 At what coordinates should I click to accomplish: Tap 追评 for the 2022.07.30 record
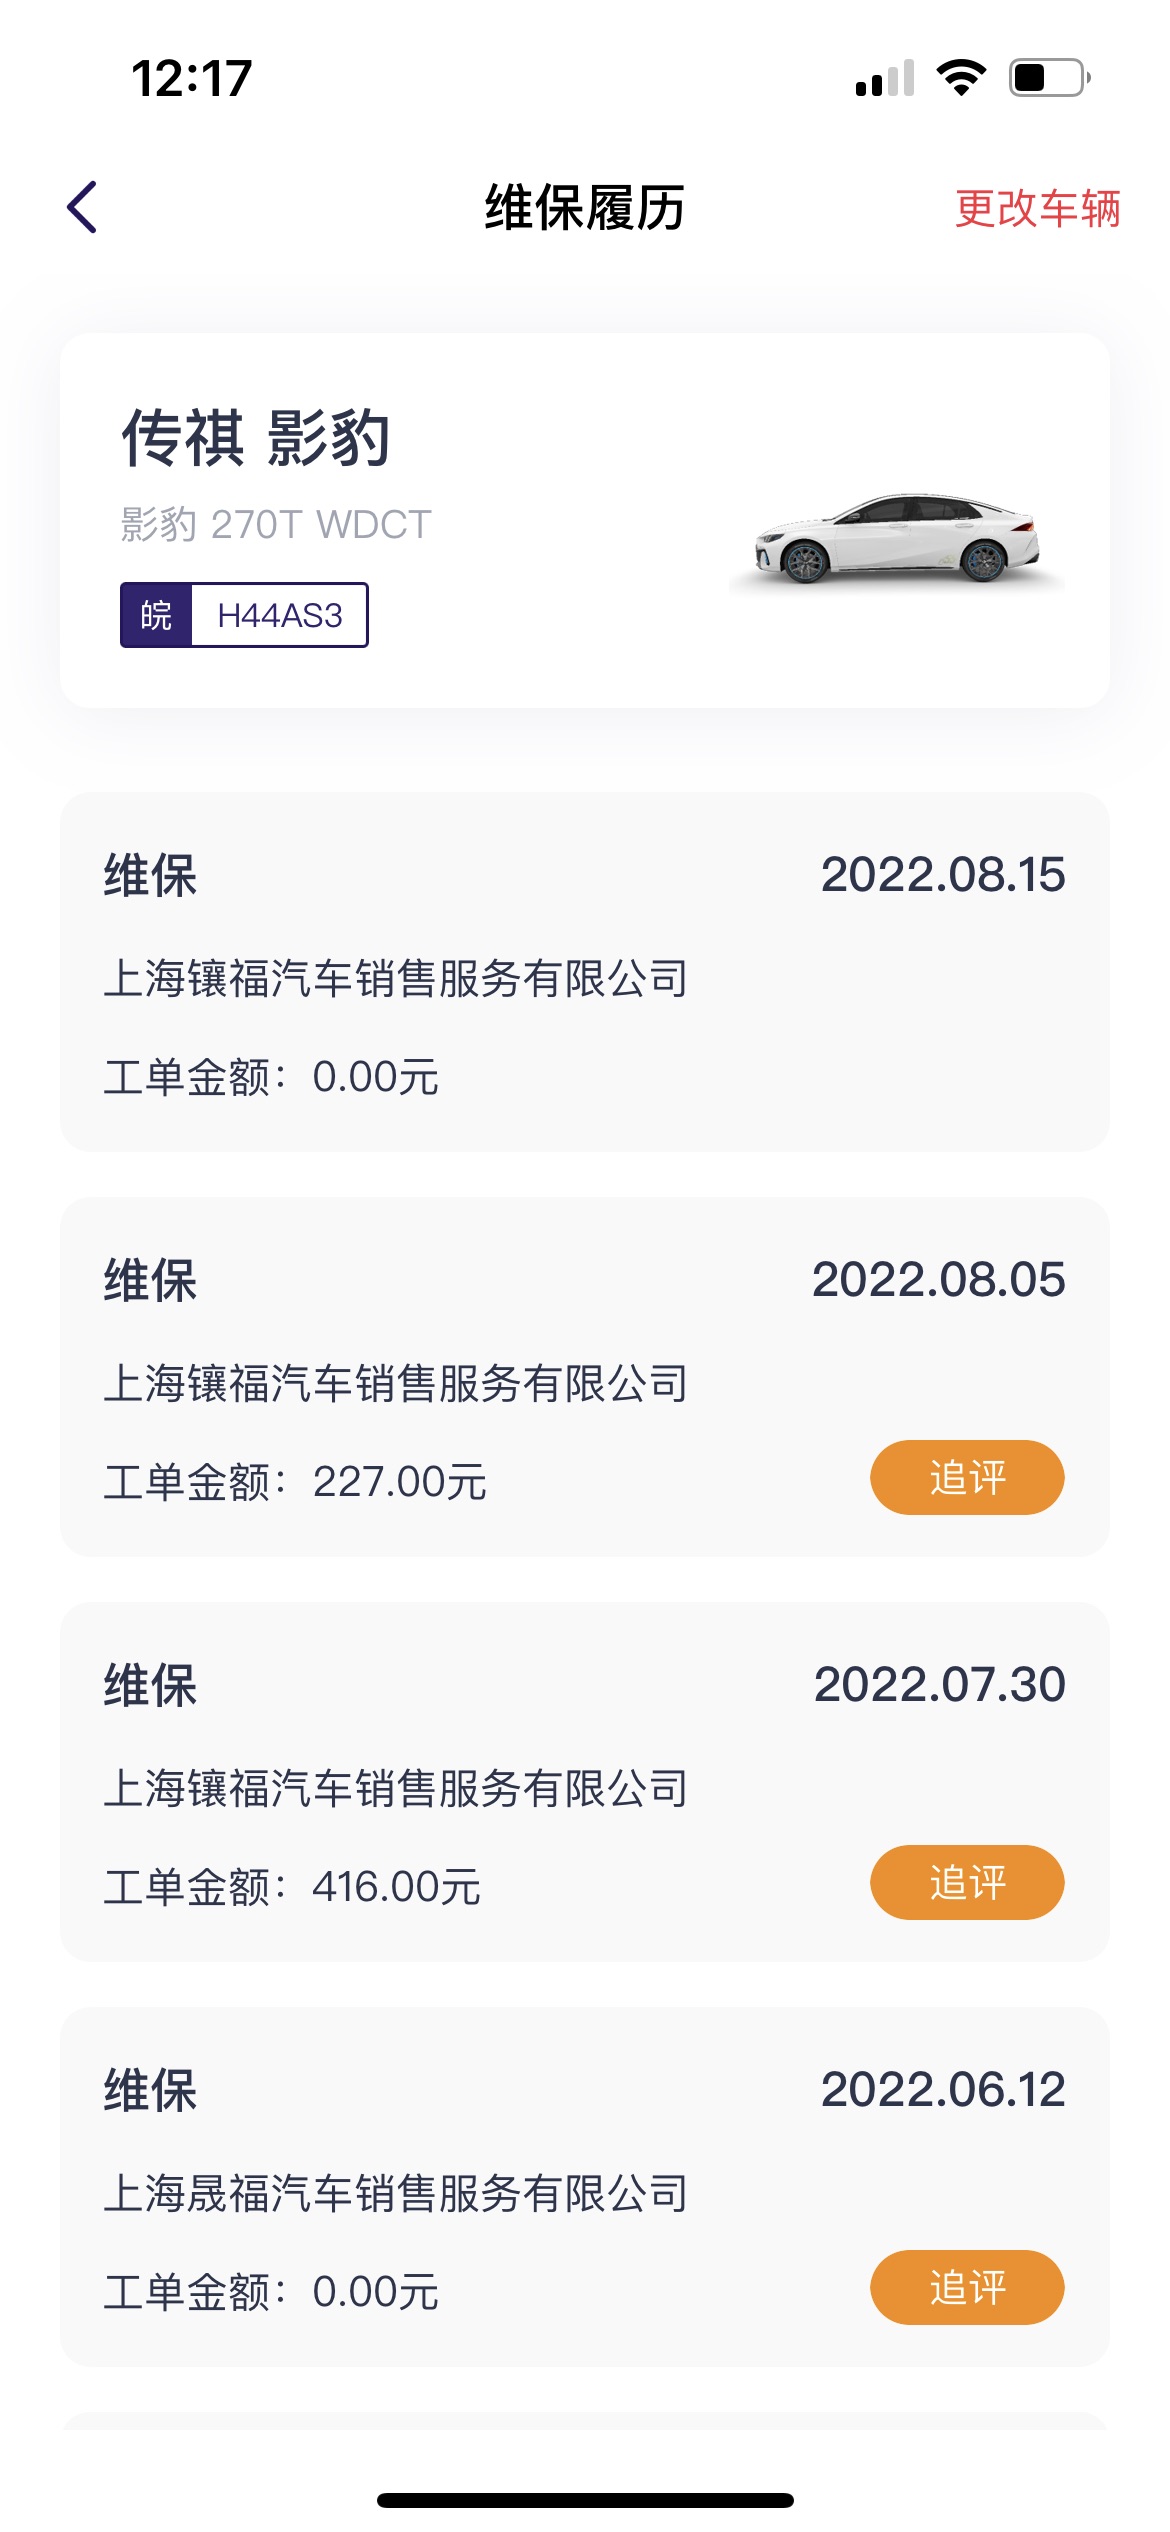point(966,1882)
